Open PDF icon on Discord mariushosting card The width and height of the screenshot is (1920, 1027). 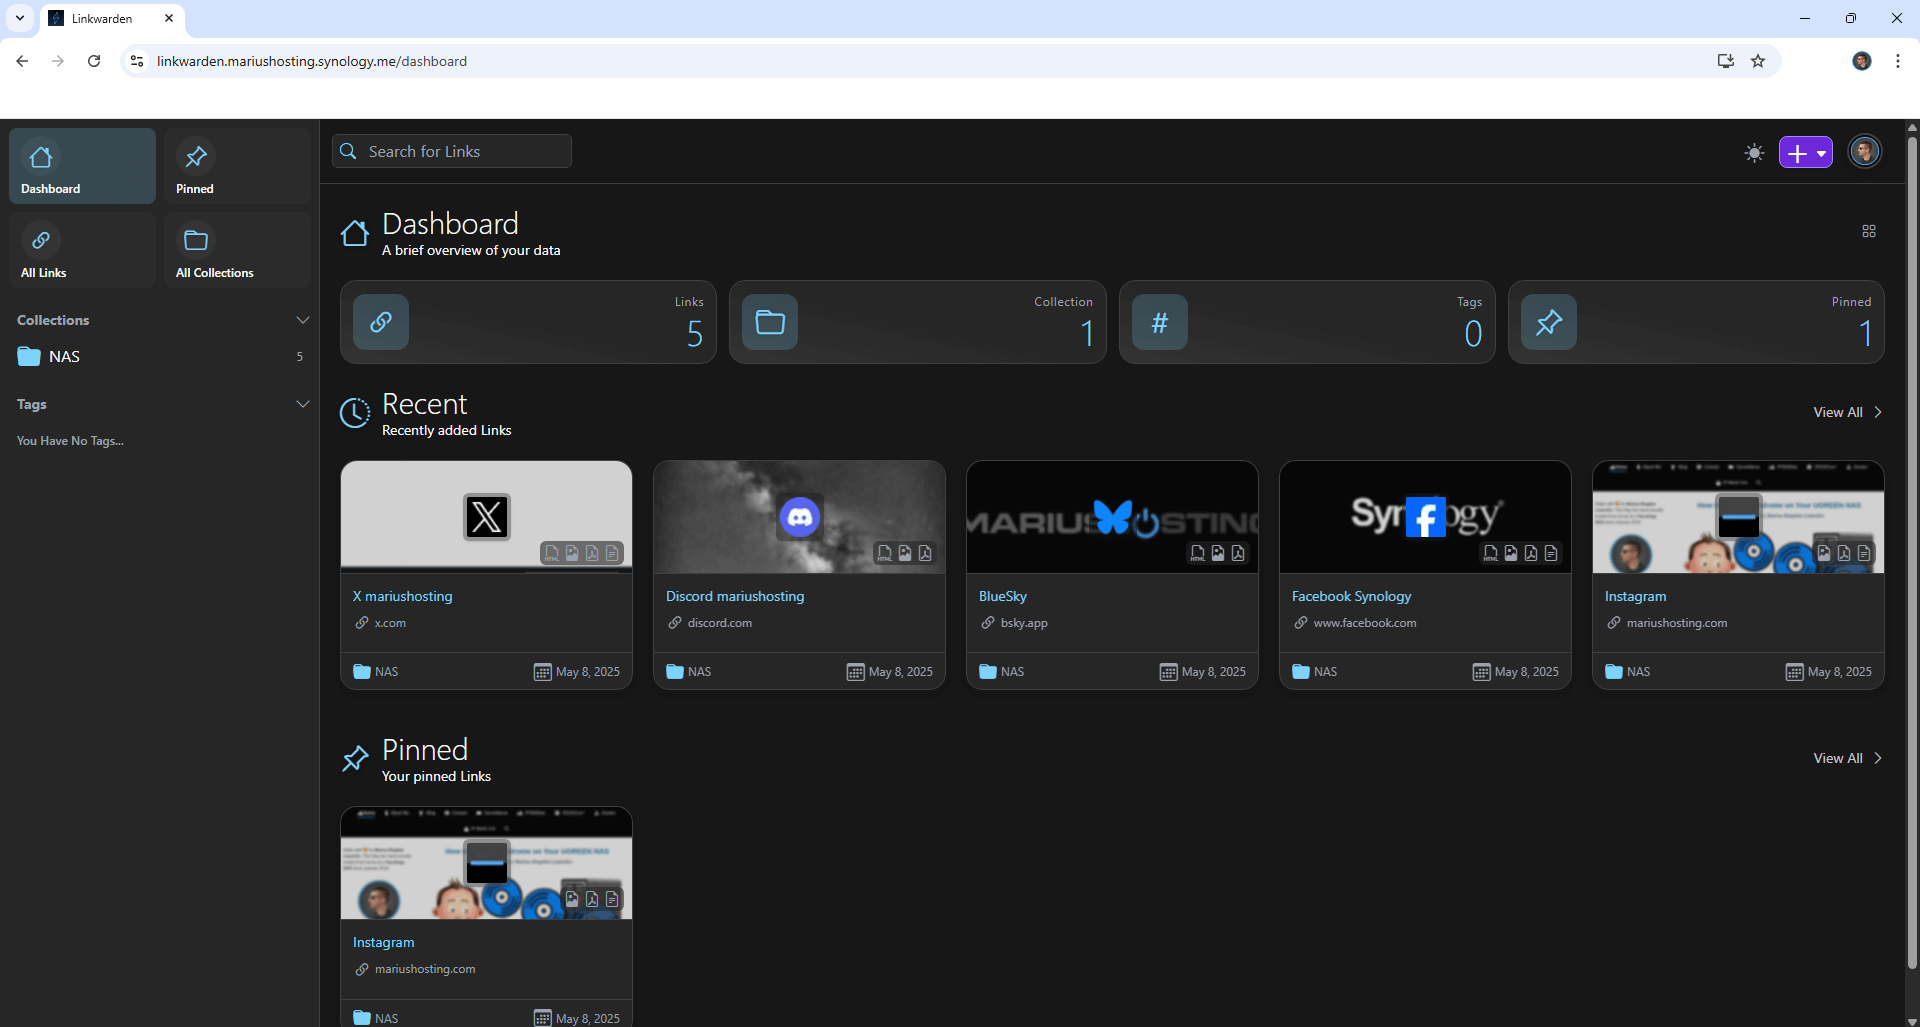click(925, 553)
